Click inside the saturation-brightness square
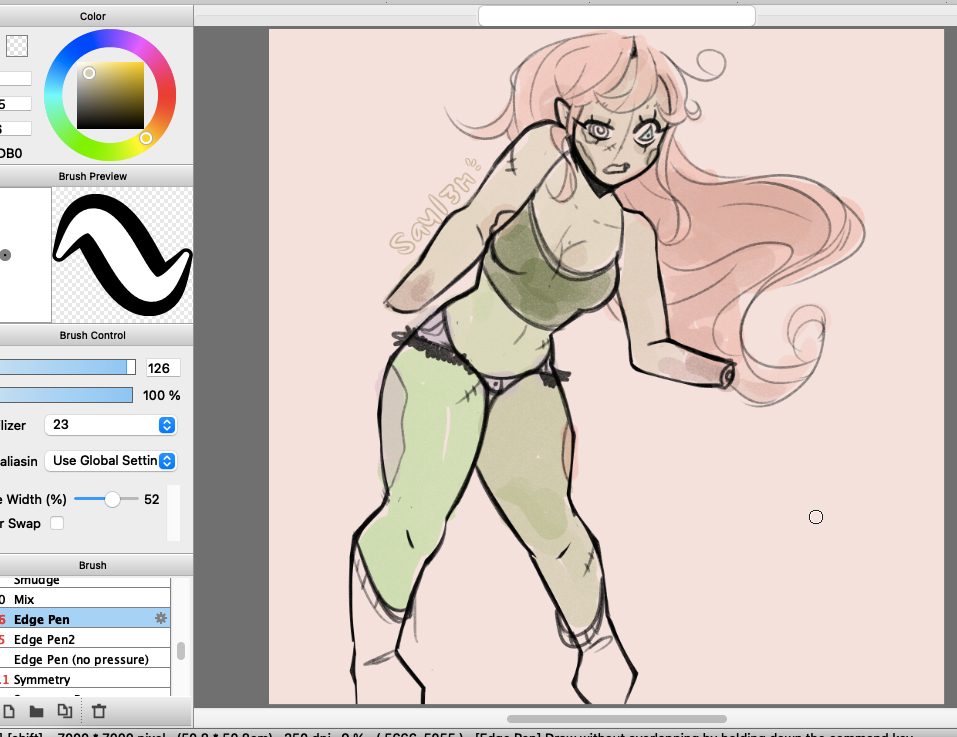The image size is (957, 737). (x=111, y=96)
